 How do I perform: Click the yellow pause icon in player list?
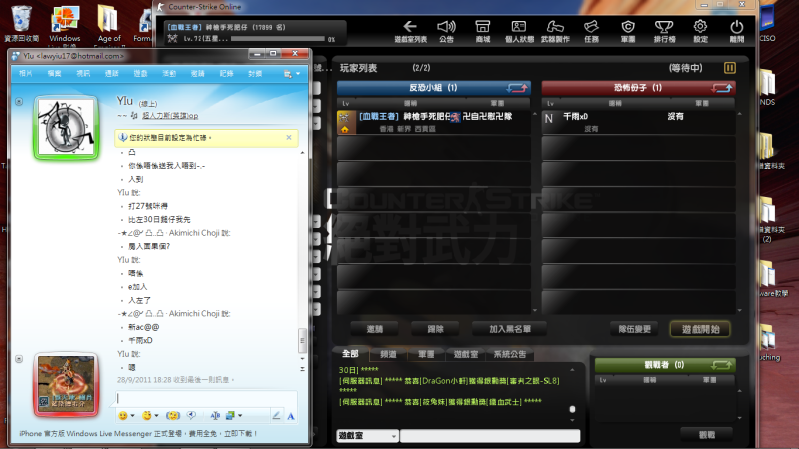click(x=730, y=68)
